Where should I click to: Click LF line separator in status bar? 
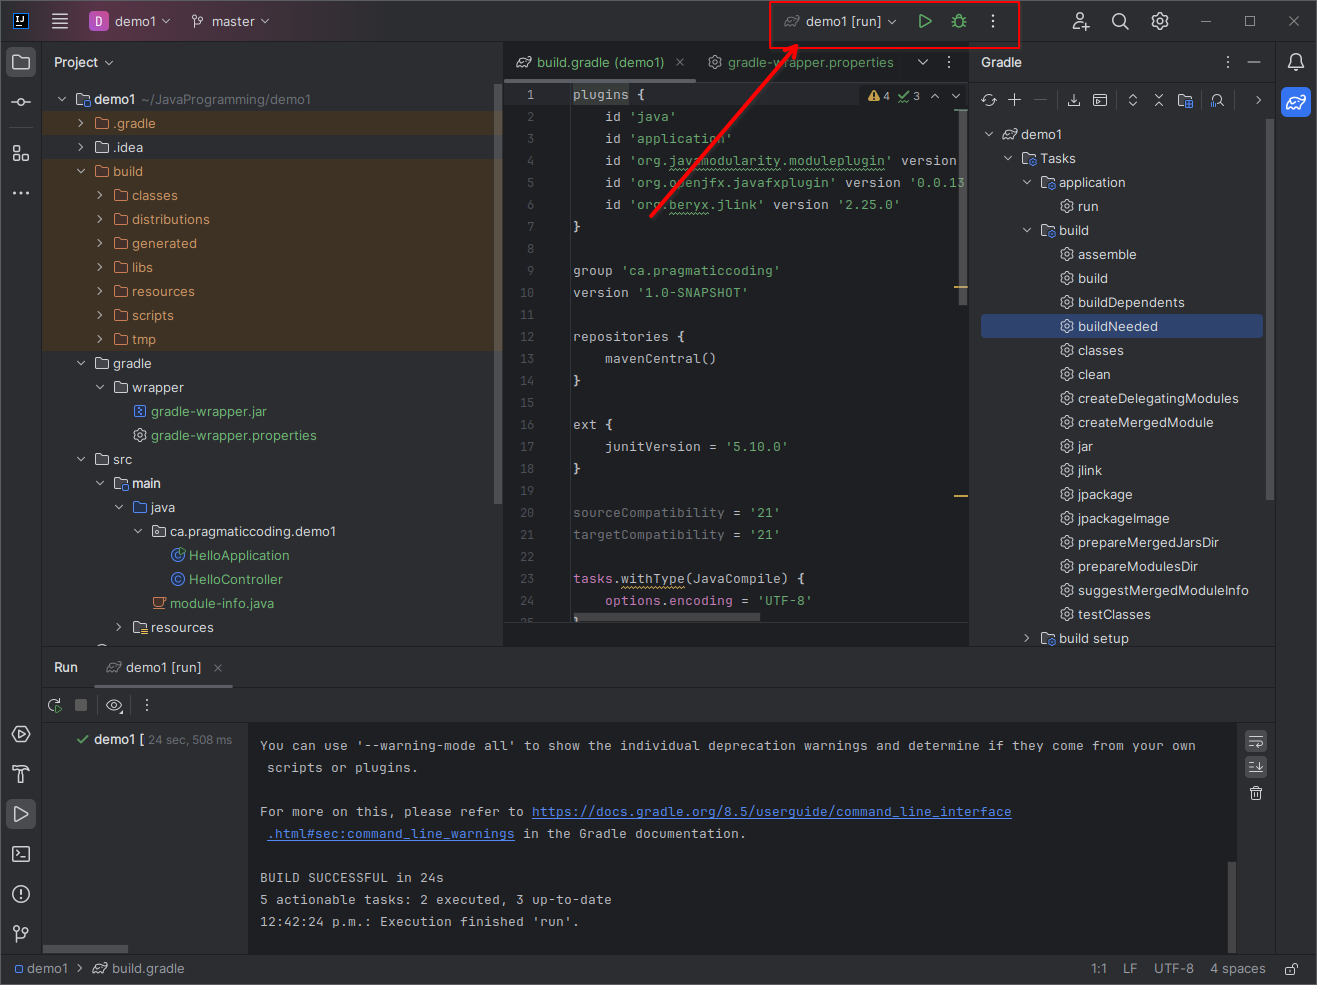(1130, 969)
